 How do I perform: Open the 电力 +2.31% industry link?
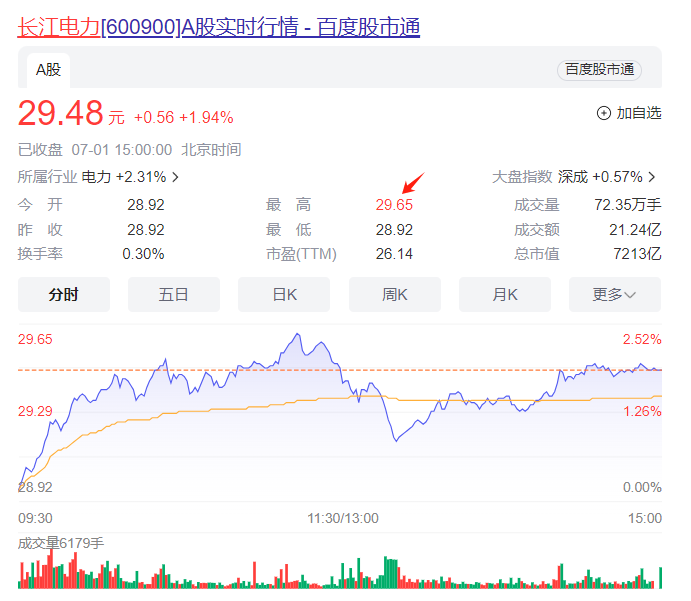[x=124, y=177]
